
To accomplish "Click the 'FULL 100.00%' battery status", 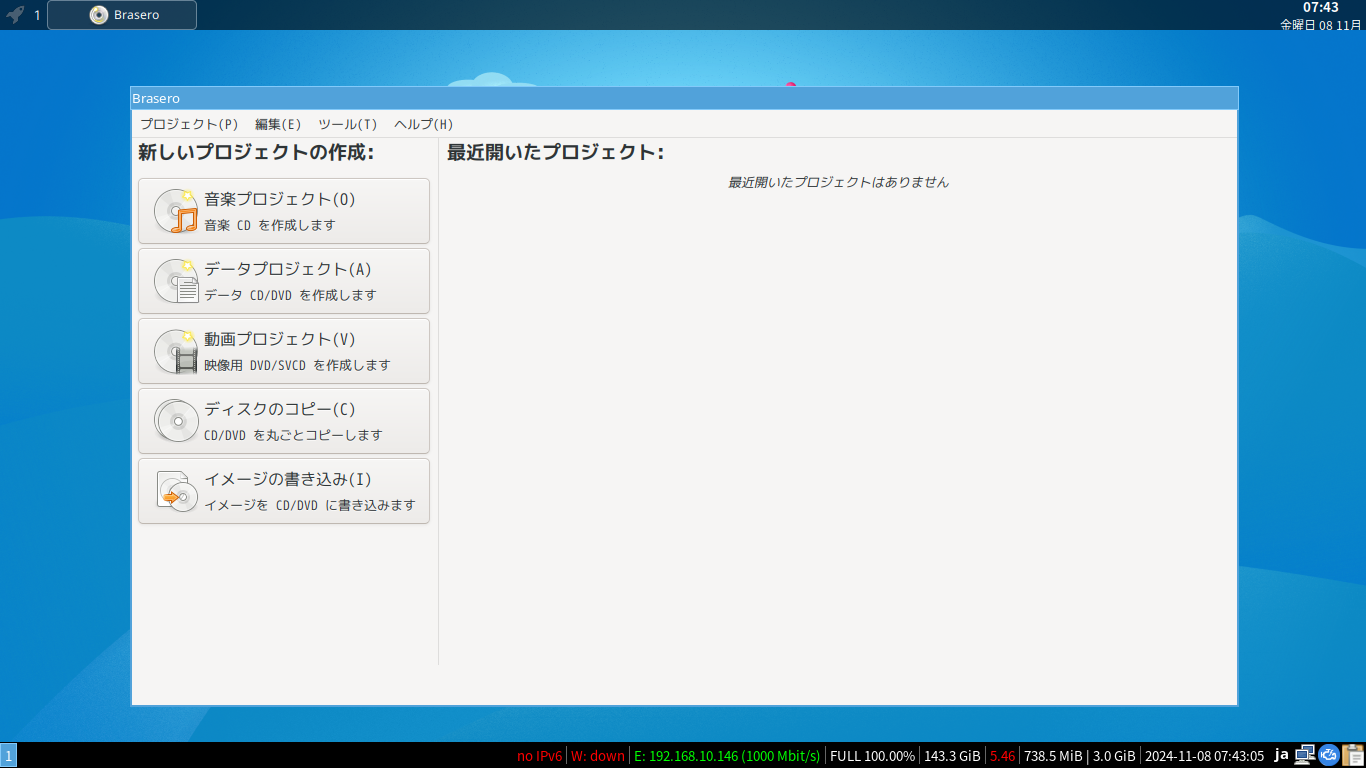I will click(872, 756).
